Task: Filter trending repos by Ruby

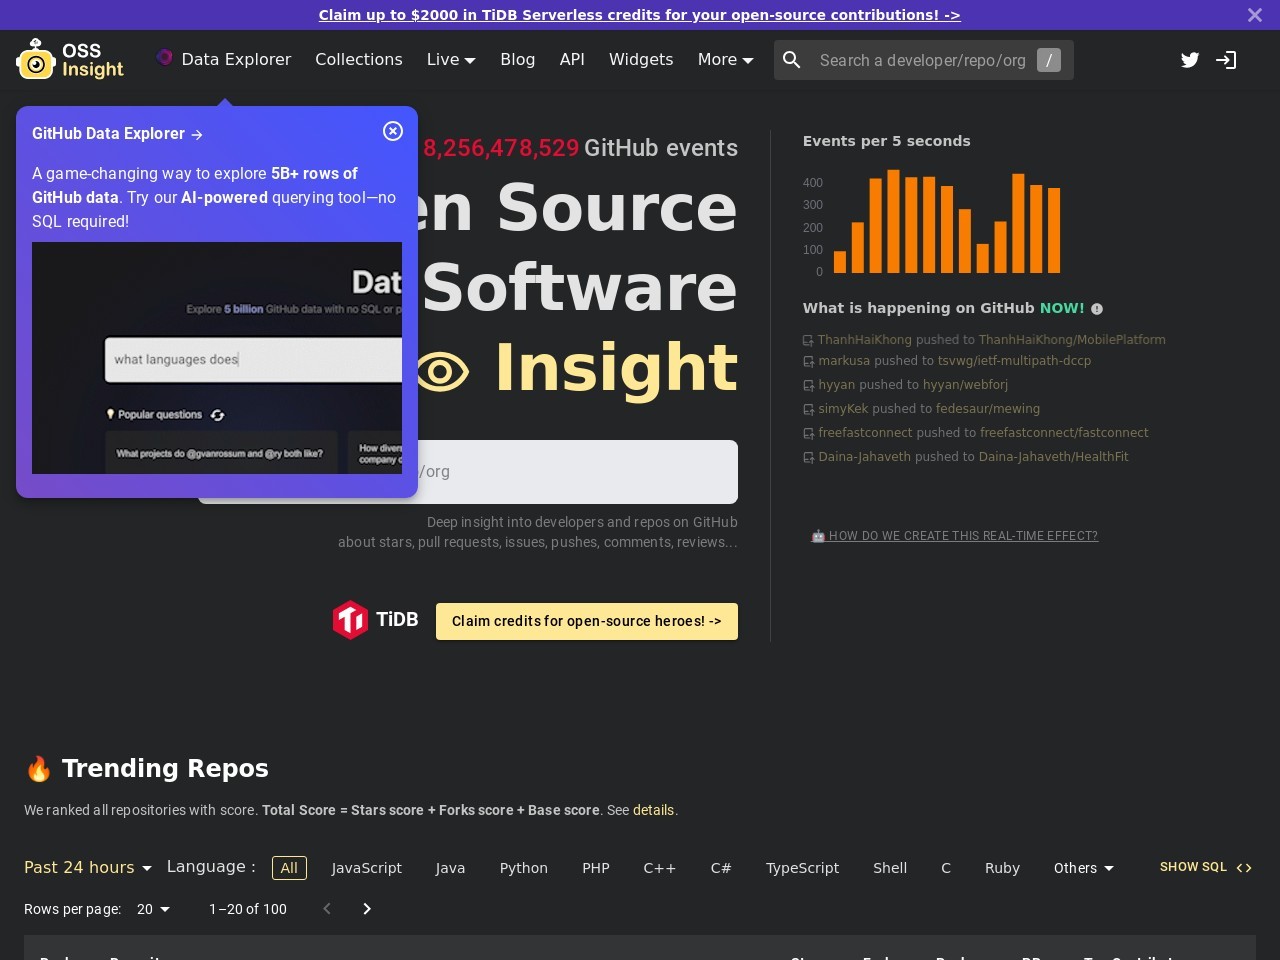Action: 1002,868
